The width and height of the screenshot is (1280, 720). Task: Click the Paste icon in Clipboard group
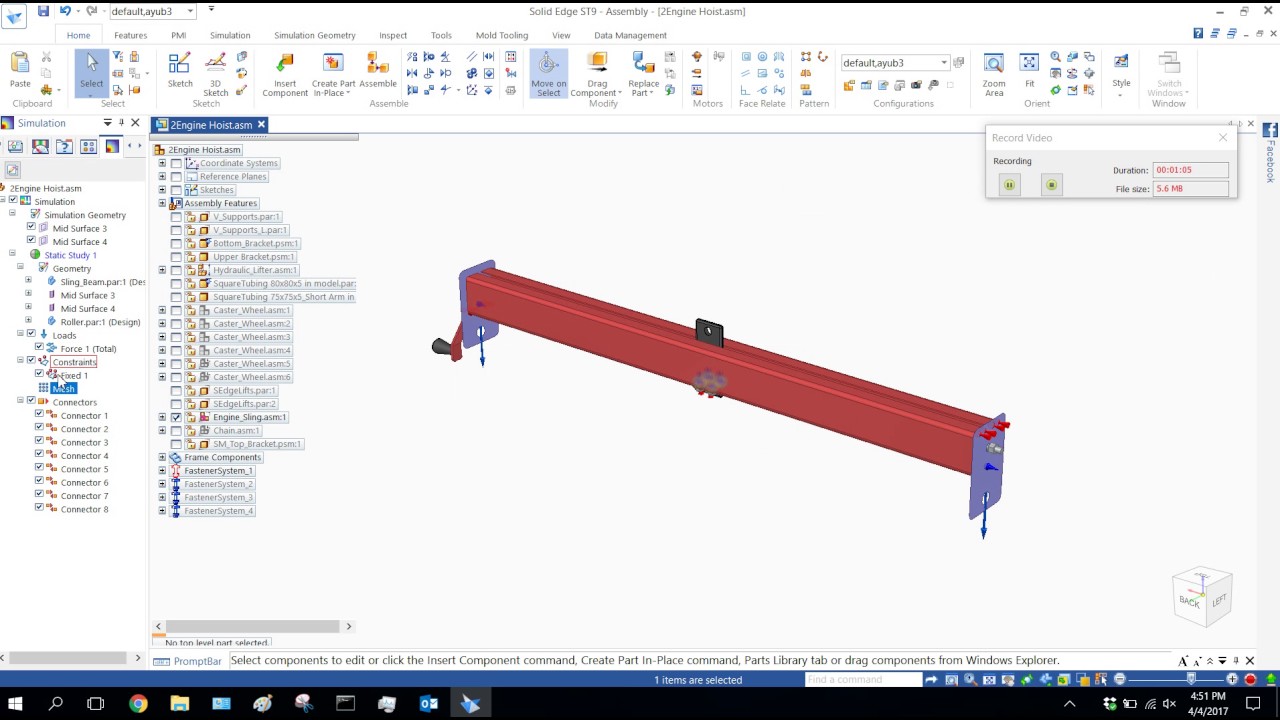click(x=20, y=64)
